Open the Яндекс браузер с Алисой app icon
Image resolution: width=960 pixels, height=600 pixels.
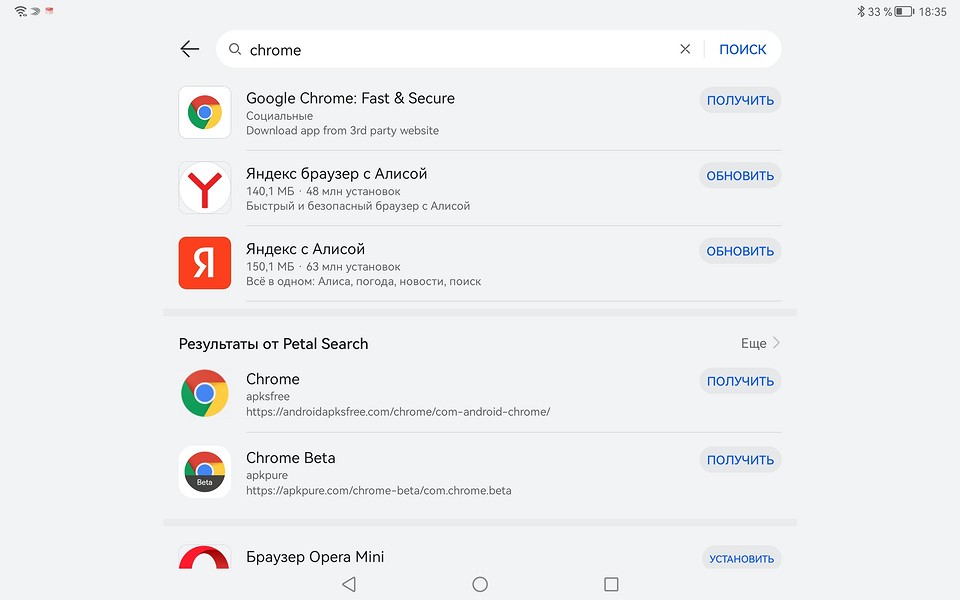[204, 187]
